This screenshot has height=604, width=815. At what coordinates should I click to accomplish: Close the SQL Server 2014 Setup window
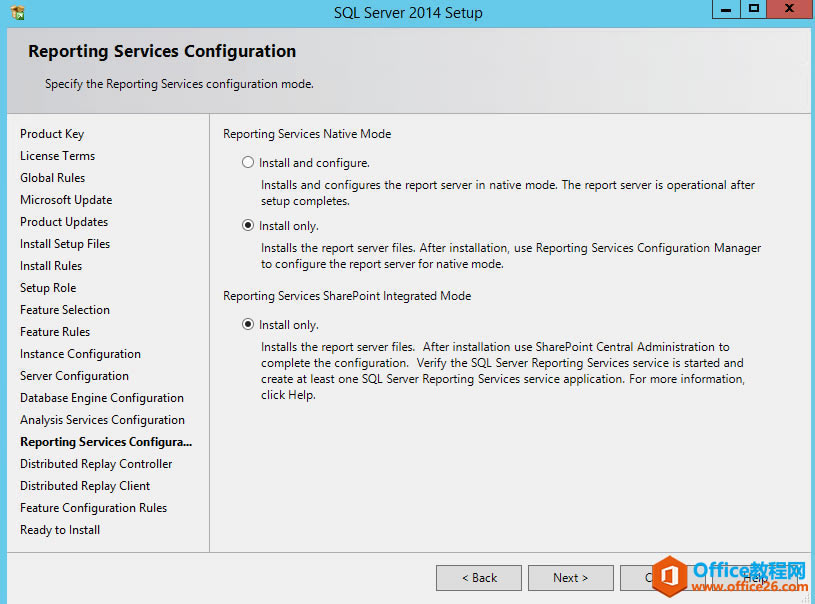(x=789, y=9)
